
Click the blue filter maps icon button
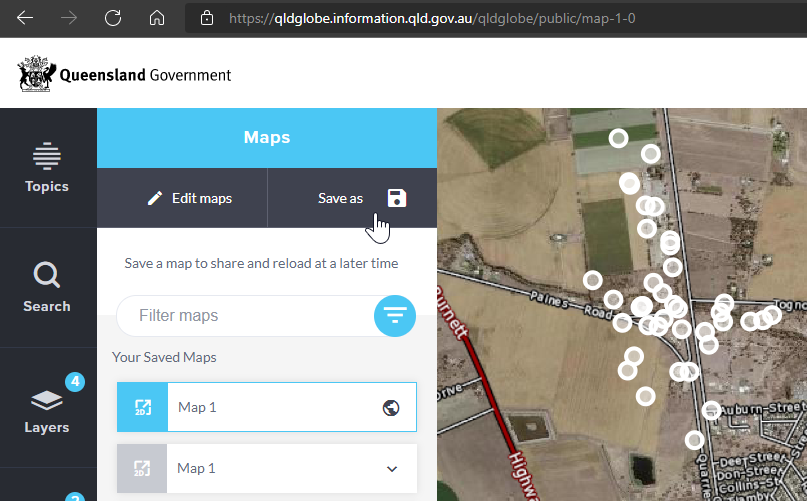[x=395, y=316]
